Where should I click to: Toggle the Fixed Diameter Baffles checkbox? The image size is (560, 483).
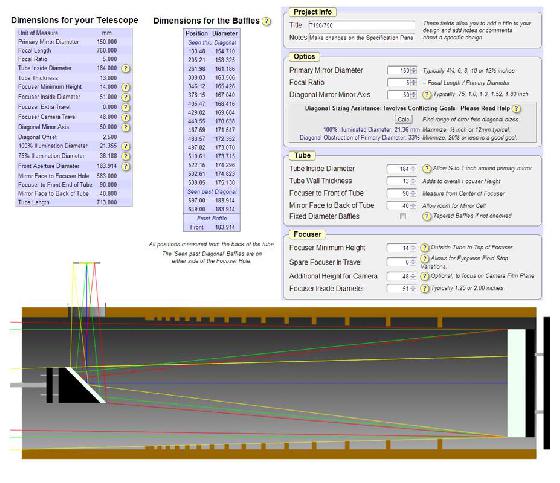[403, 216]
